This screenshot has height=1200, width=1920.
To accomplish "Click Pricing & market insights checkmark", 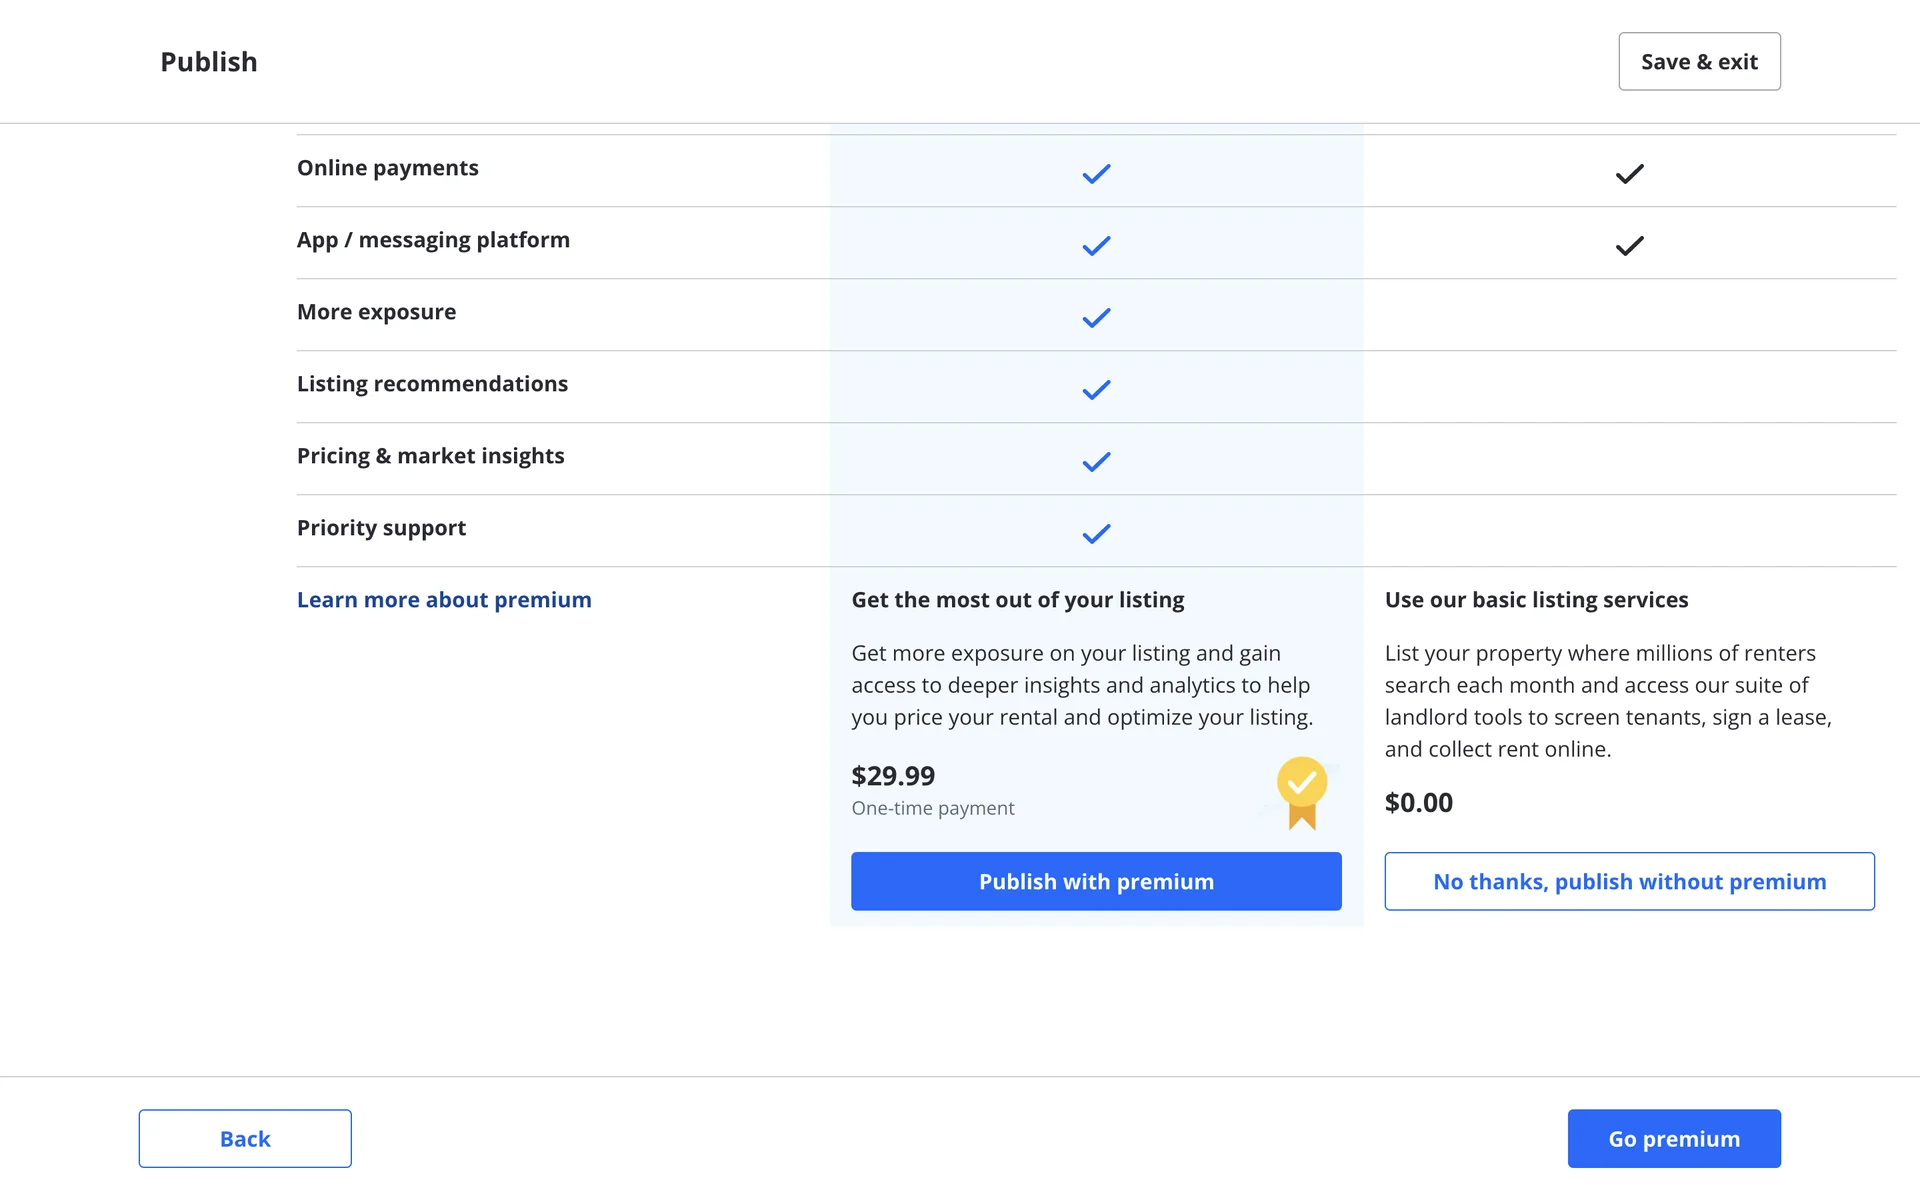I will point(1096,462).
